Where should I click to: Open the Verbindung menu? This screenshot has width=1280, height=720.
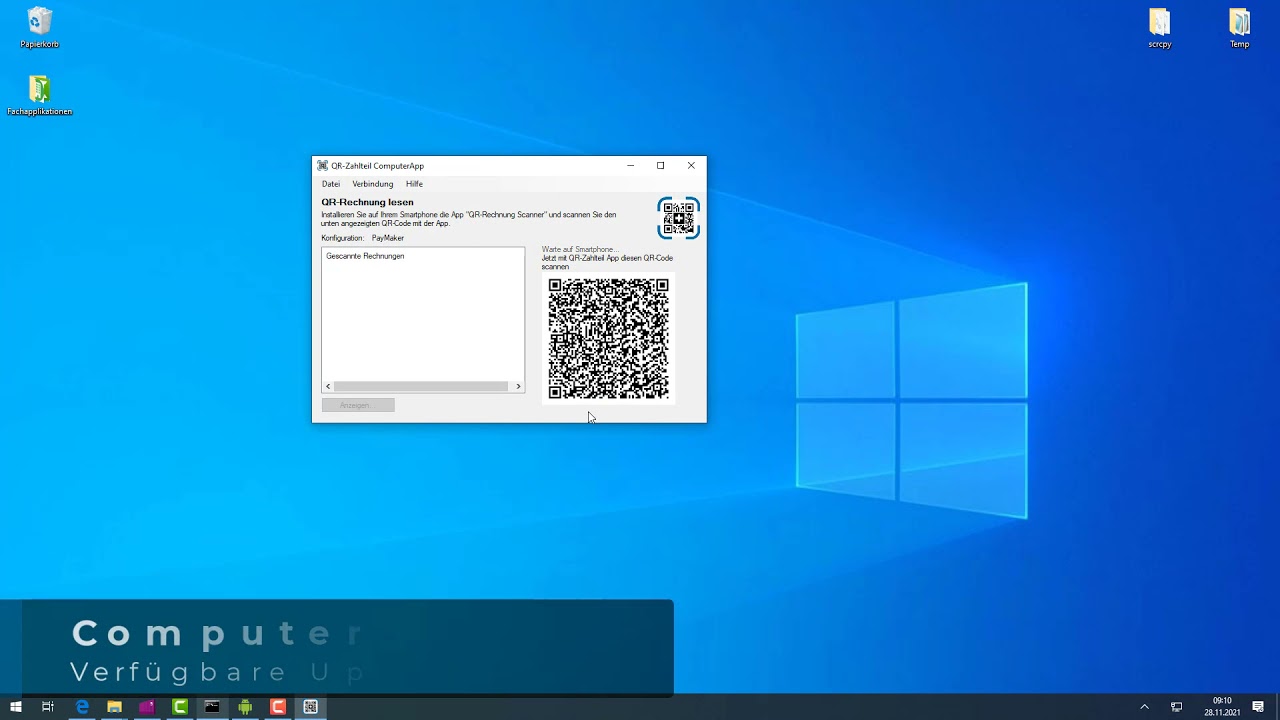(372, 184)
